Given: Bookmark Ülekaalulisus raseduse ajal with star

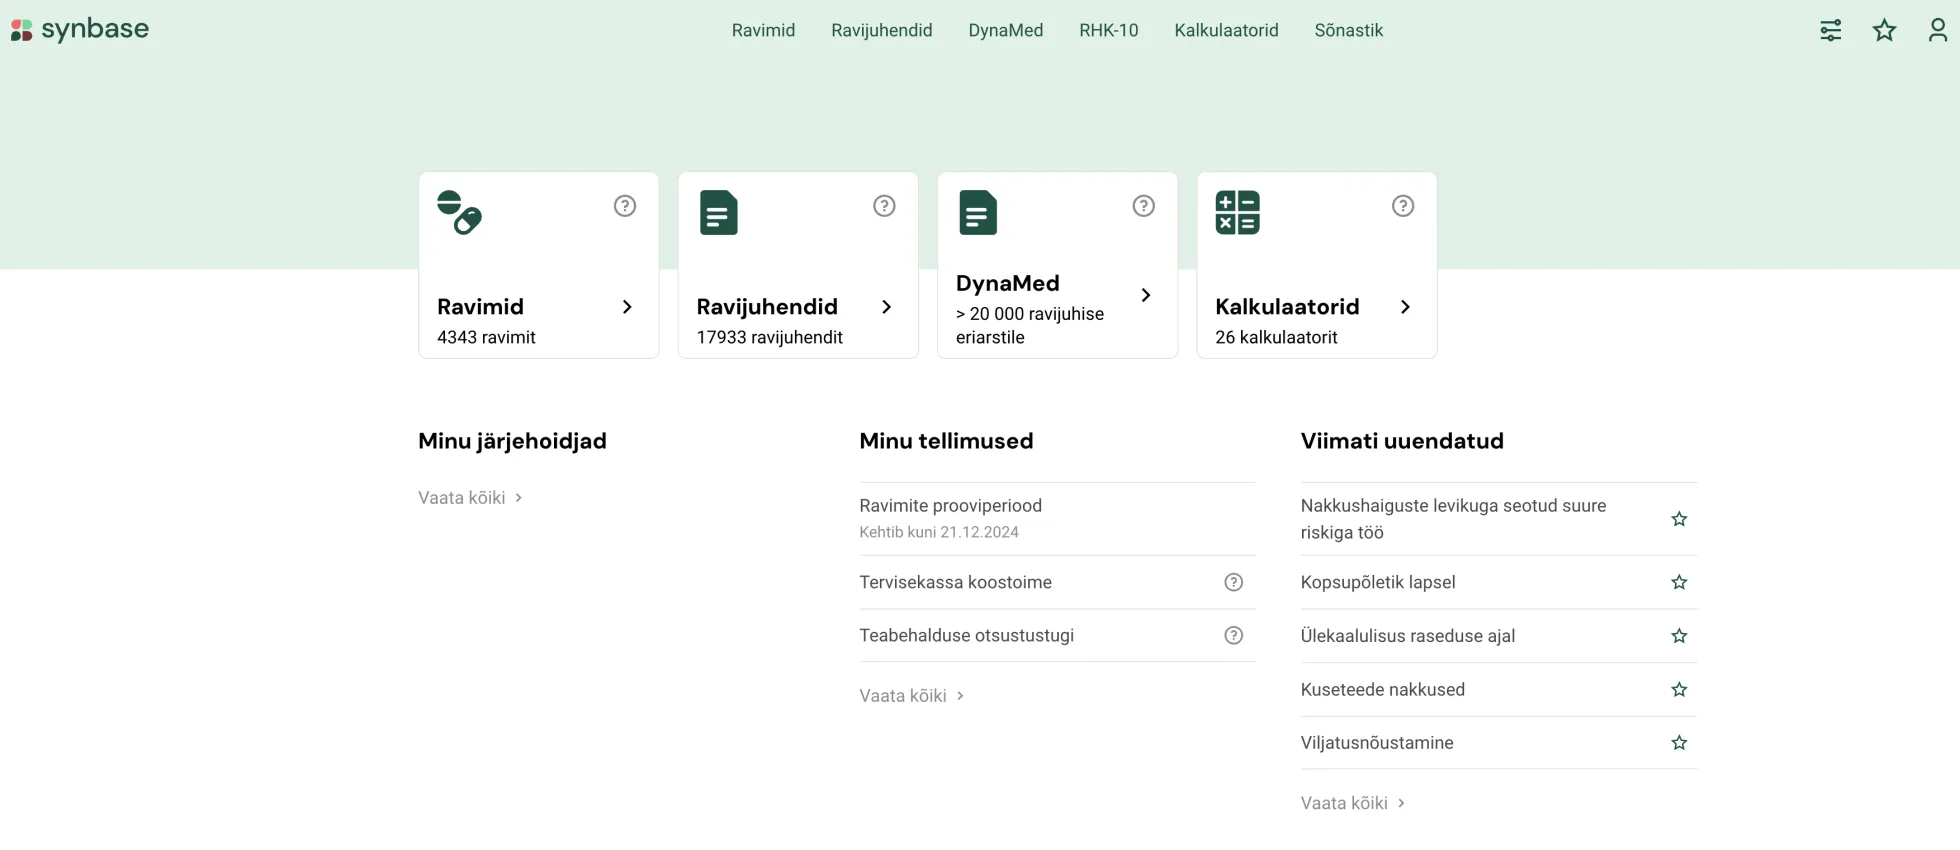Looking at the screenshot, I should click(x=1679, y=636).
